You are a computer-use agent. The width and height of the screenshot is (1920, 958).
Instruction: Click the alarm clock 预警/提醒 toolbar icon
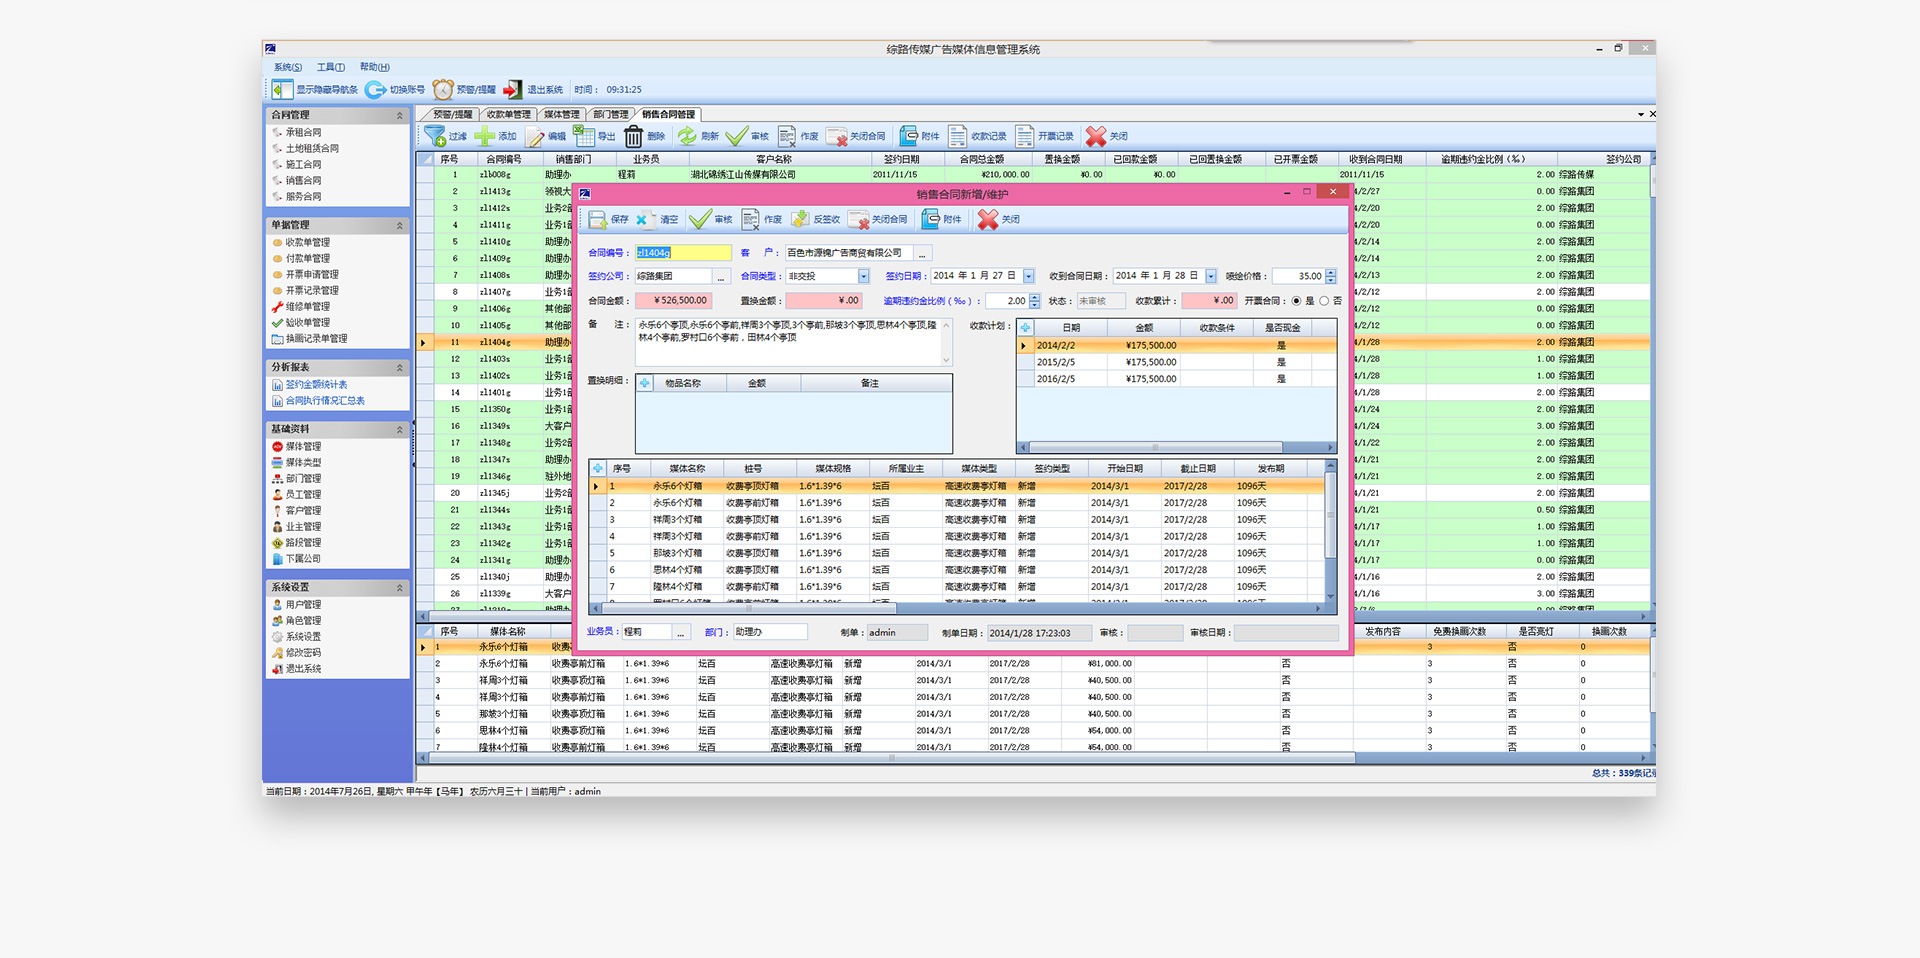443,90
